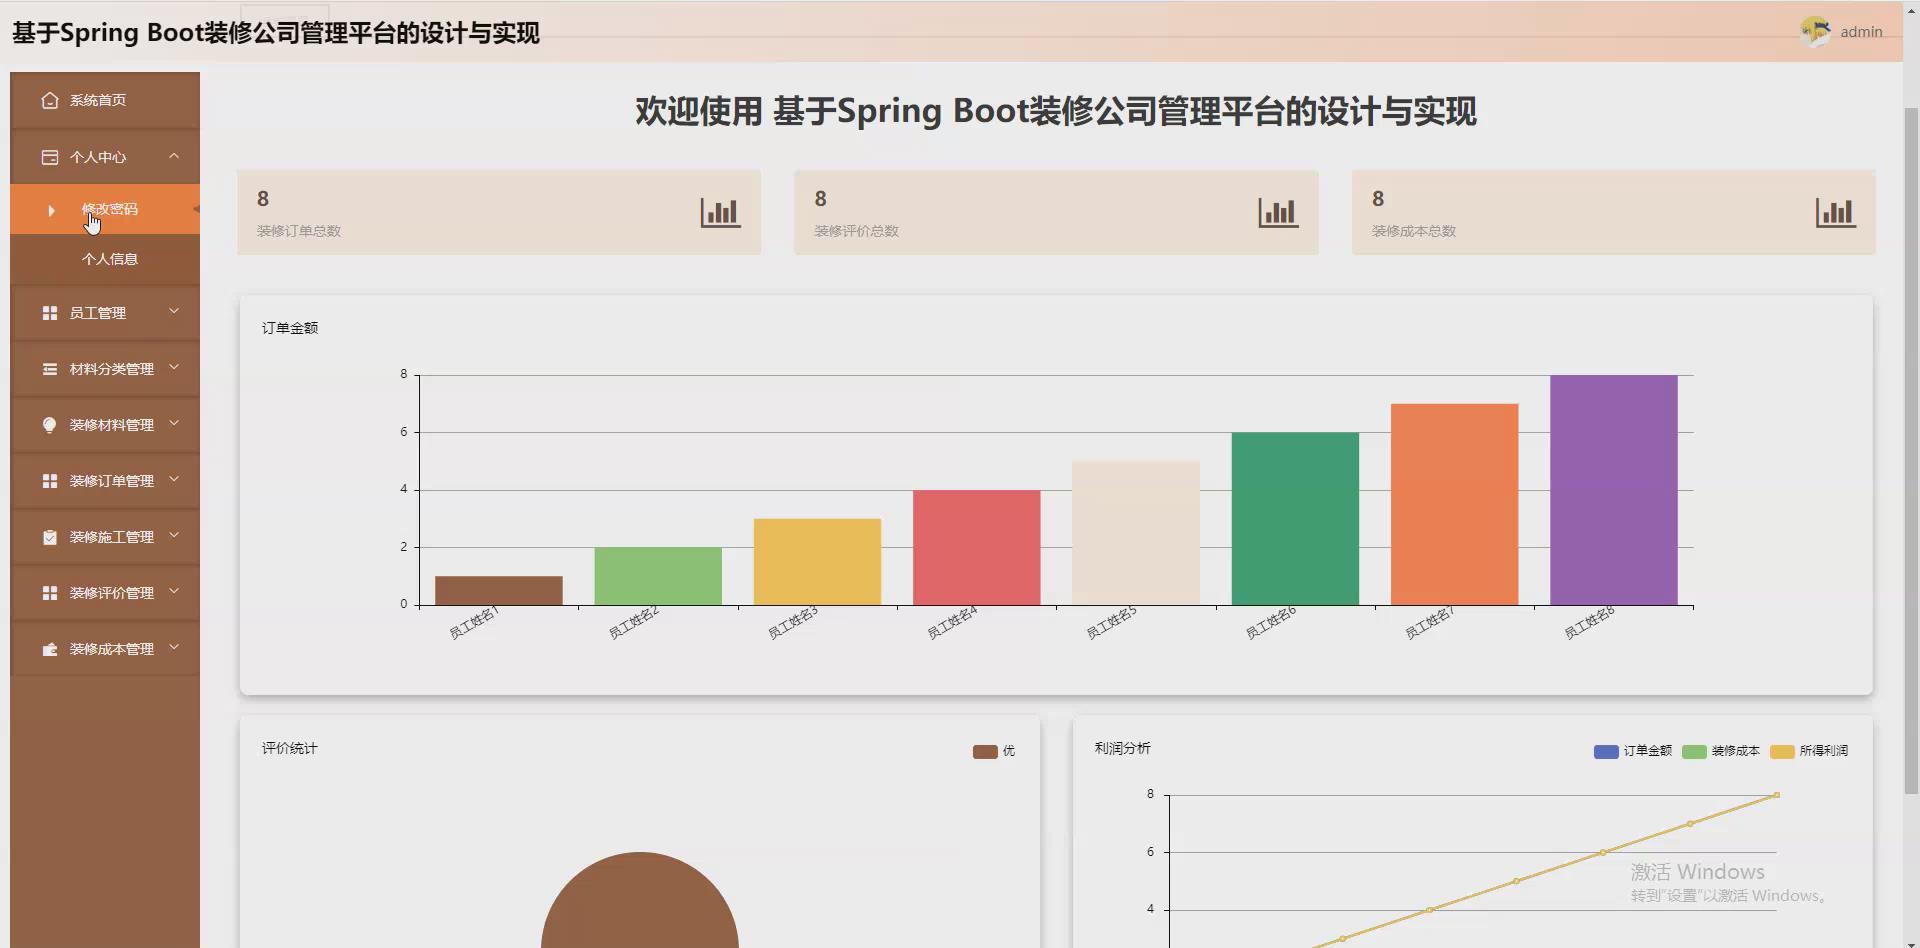Viewport: 1920px width, 948px height.
Task: Click the 利润分析 chart title
Action: [1122, 748]
